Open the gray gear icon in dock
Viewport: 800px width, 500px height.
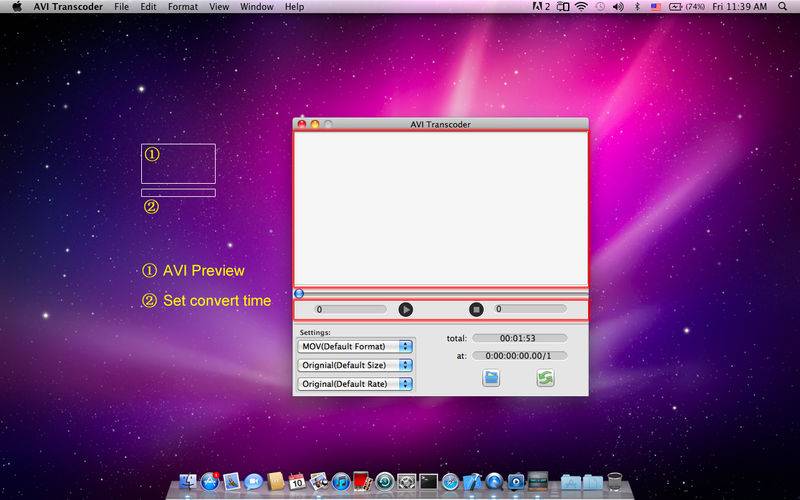[x=407, y=481]
